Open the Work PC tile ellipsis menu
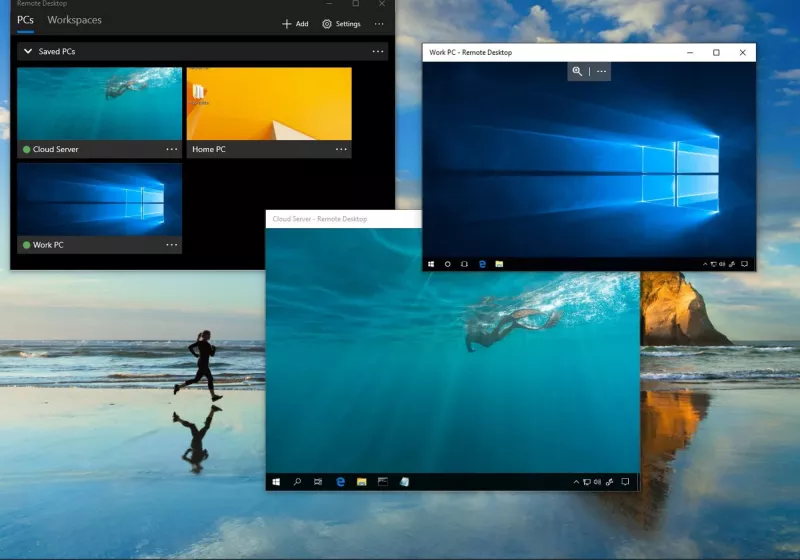This screenshot has width=800, height=560. coord(172,245)
